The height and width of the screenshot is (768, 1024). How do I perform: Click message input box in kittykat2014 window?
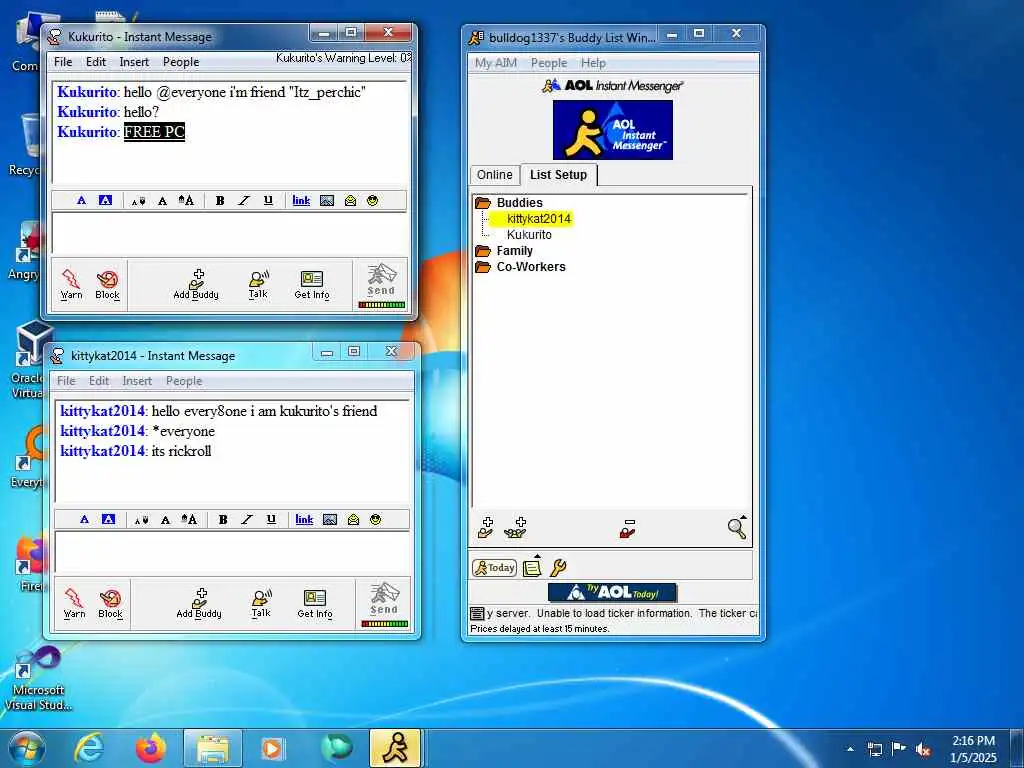tap(232, 552)
